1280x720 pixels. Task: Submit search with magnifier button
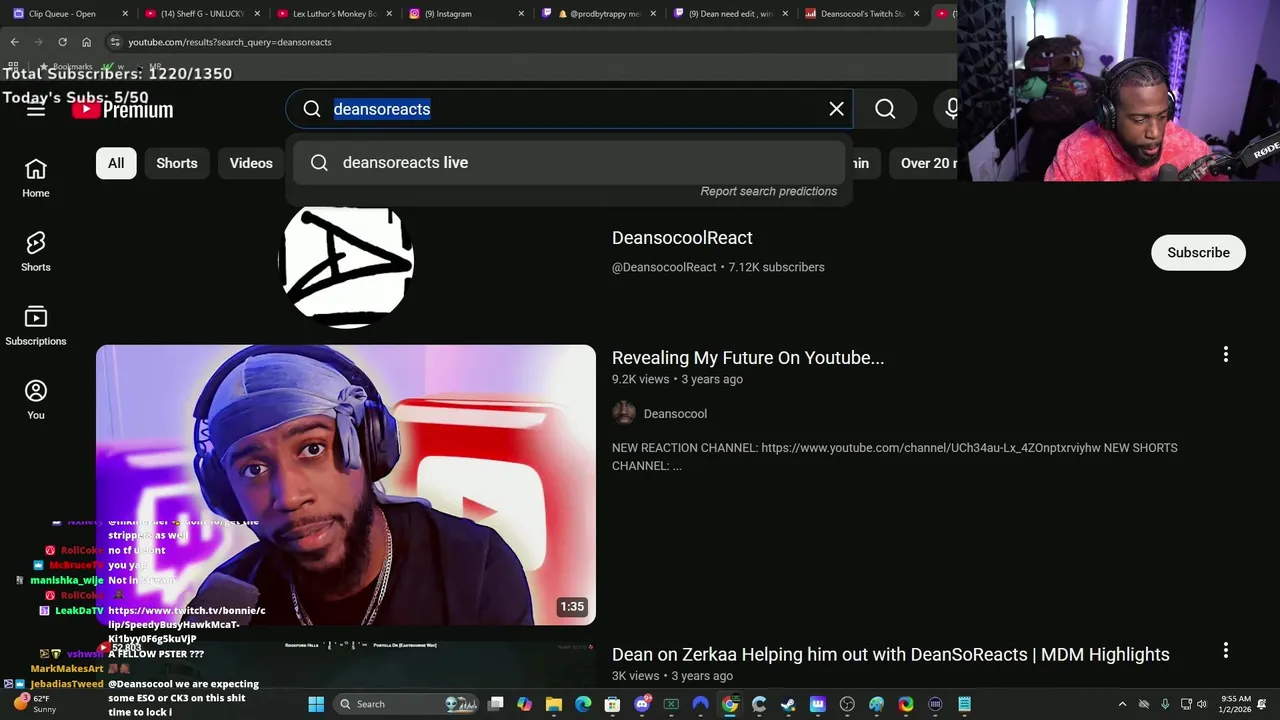pyautogui.click(x=885, y=109)
